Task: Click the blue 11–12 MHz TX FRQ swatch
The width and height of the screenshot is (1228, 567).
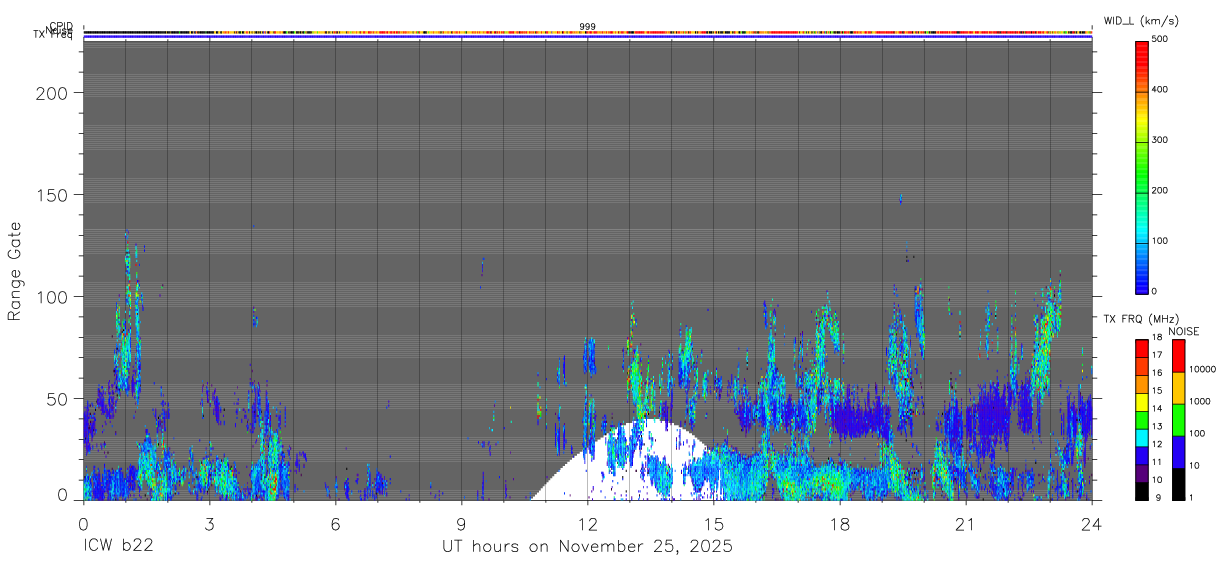Action: (x=1141, y=456)
